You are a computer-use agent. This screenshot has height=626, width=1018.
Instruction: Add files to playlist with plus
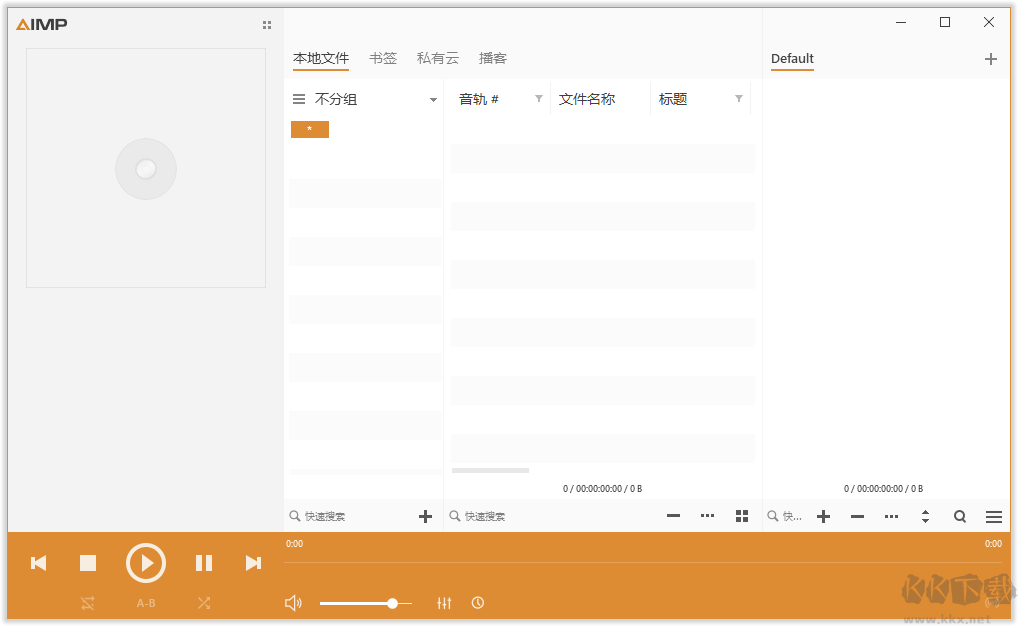823,516
